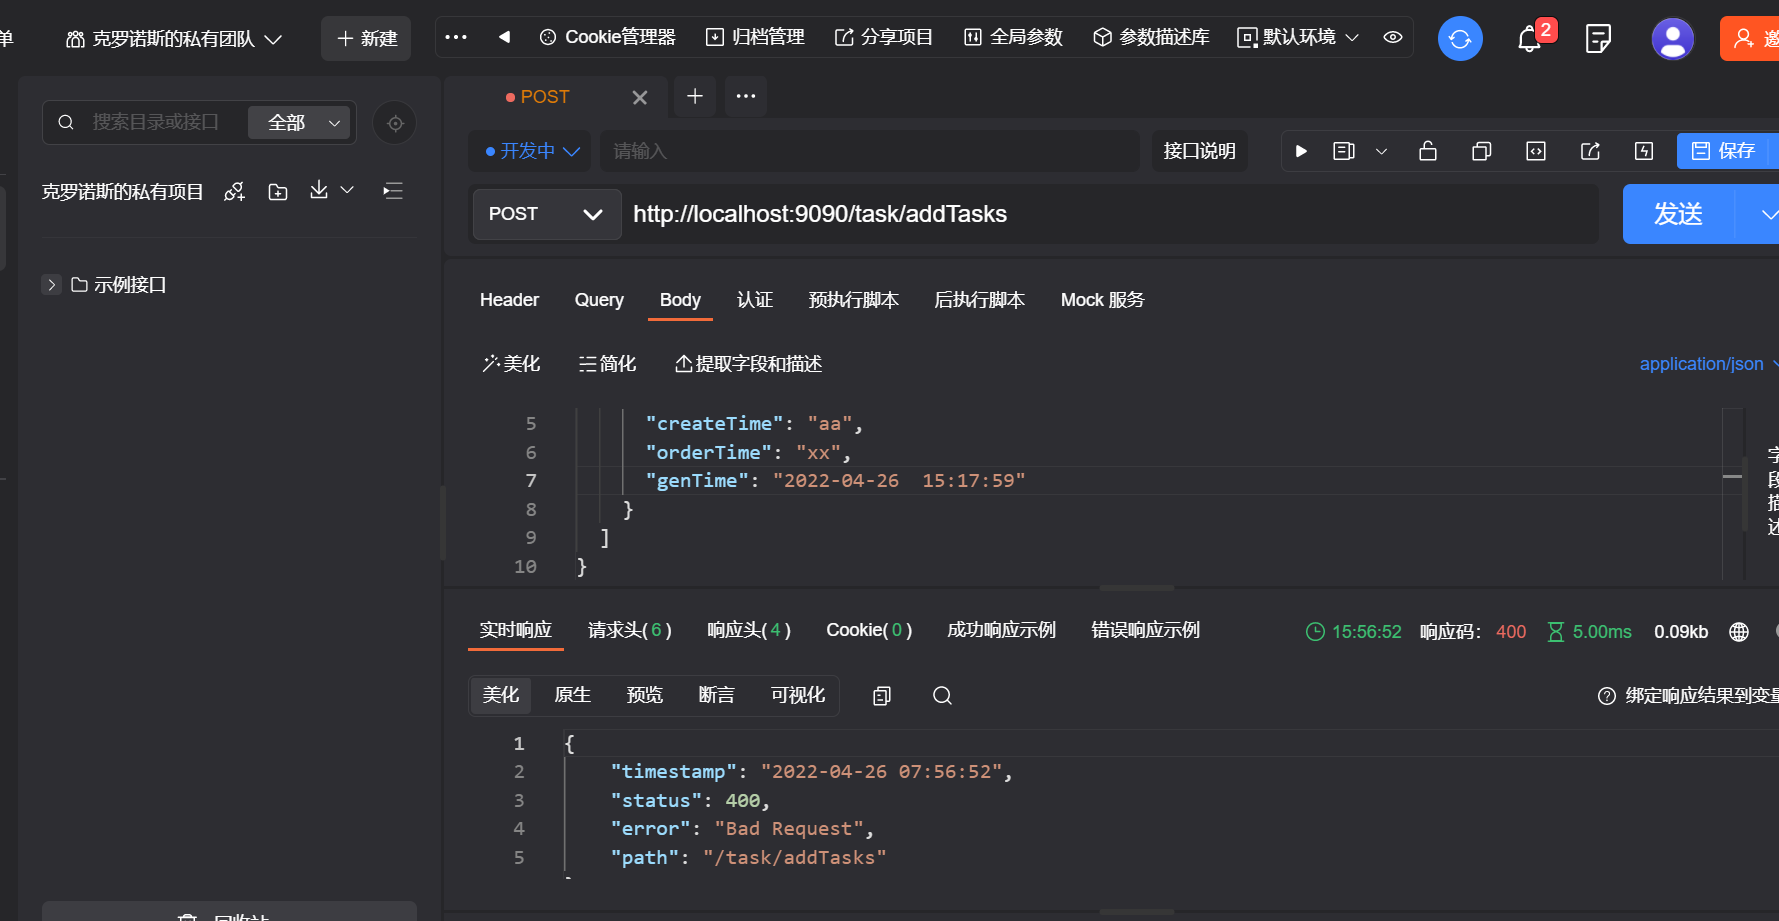
Task: Click the sync refresh icon in the top bar
Action: coord(1460,38)
